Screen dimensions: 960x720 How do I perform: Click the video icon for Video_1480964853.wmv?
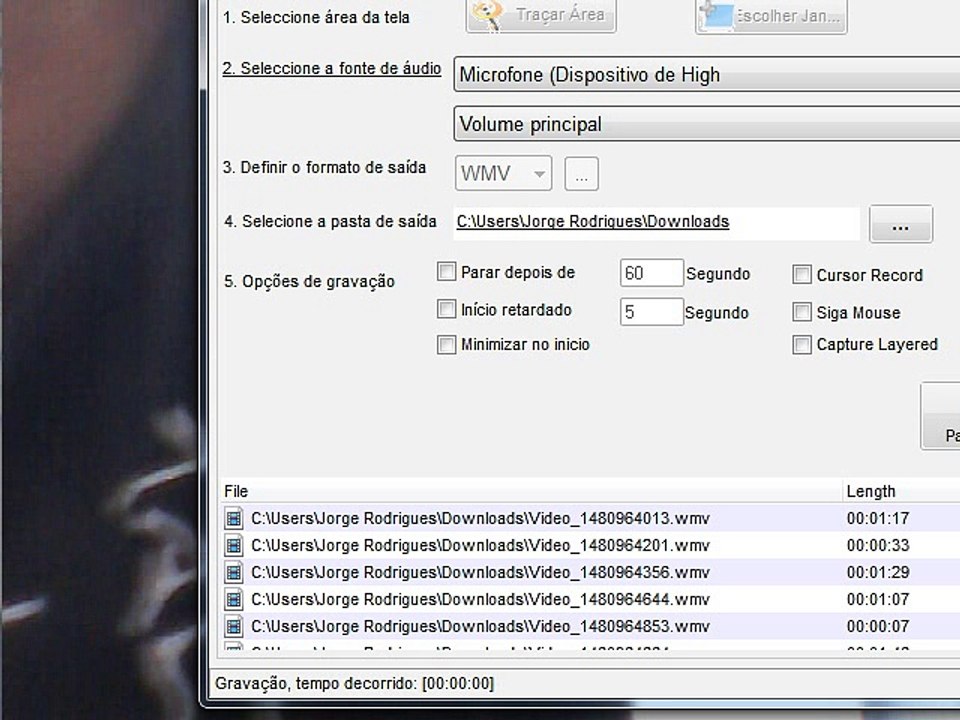coord(233,626)
